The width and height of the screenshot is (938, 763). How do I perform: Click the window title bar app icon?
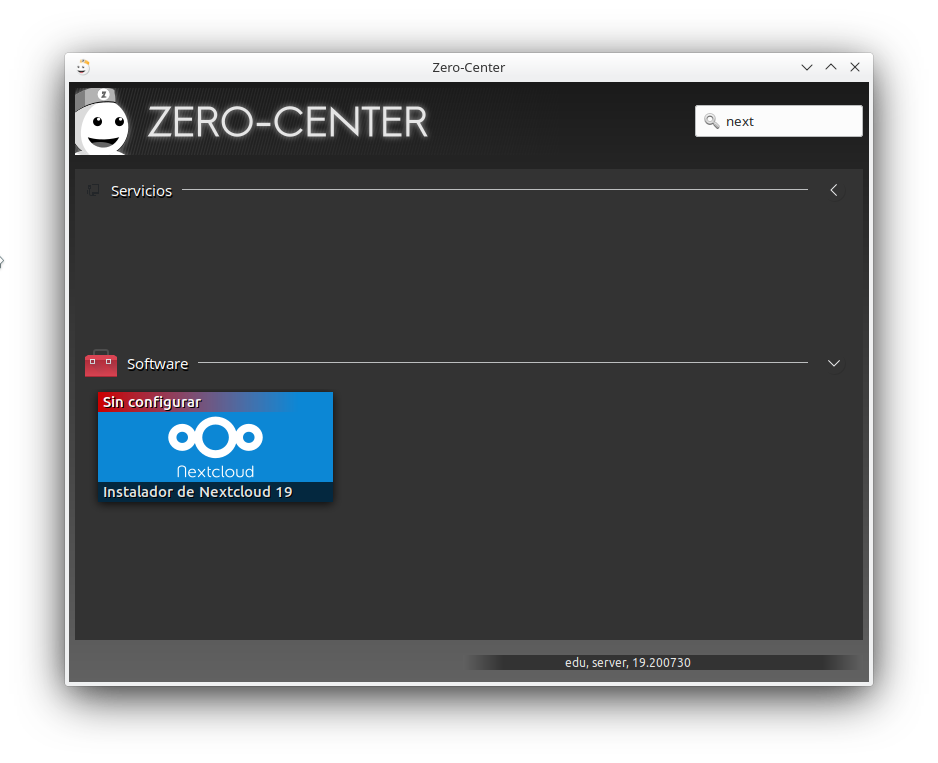click(83, 67)
